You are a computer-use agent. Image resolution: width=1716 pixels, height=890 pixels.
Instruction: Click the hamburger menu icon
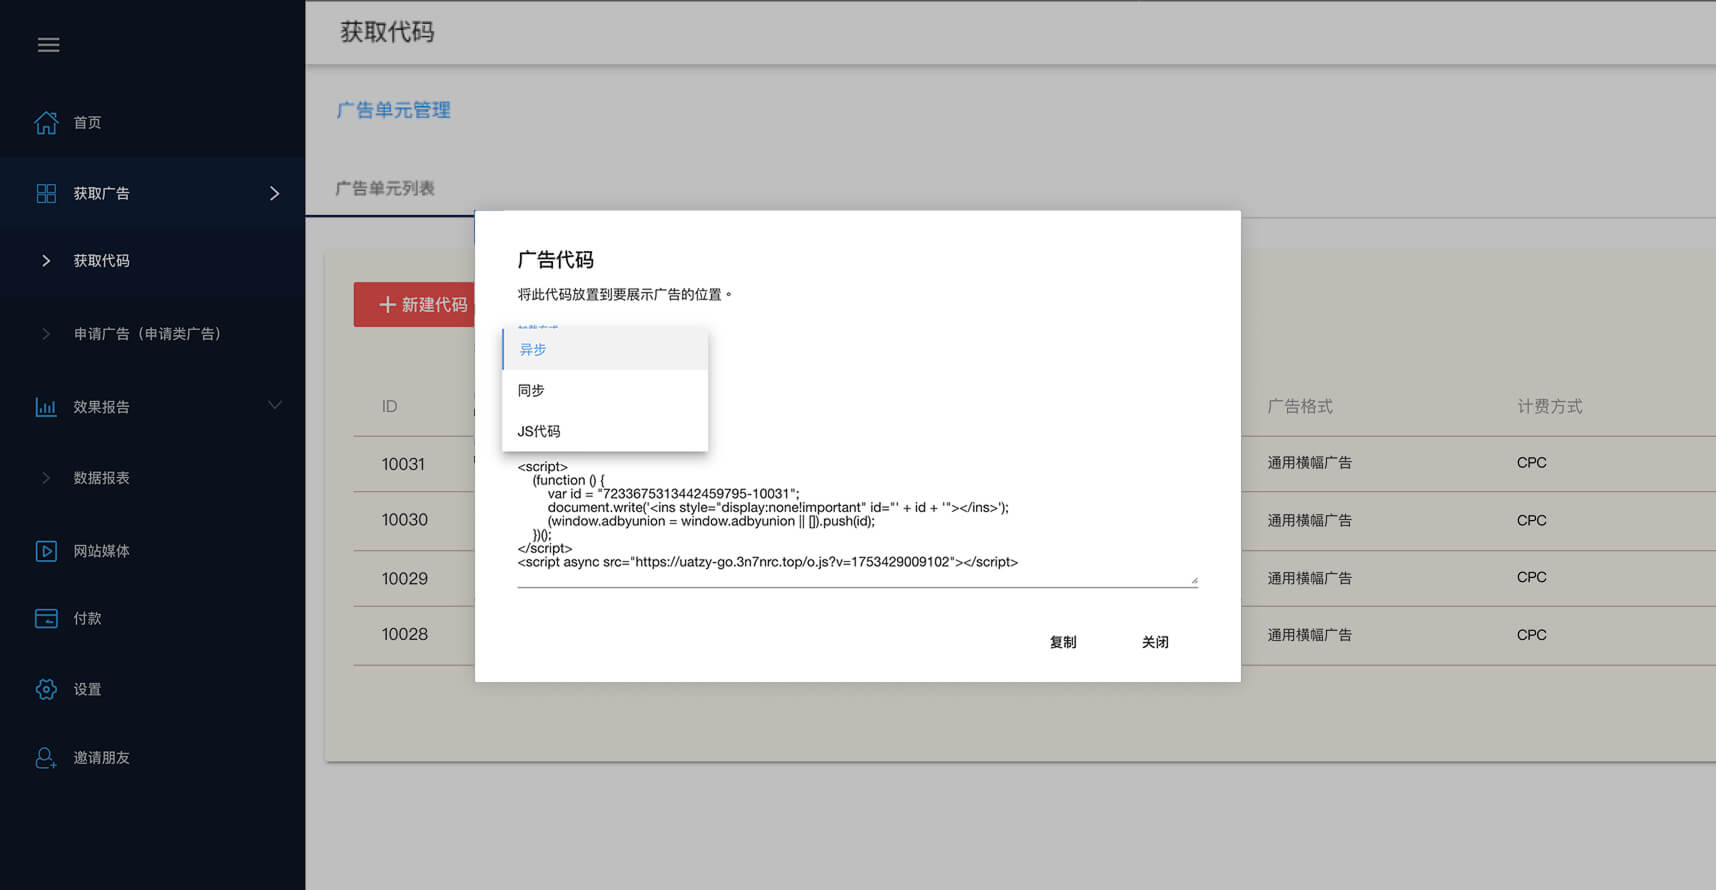(48, 45)
